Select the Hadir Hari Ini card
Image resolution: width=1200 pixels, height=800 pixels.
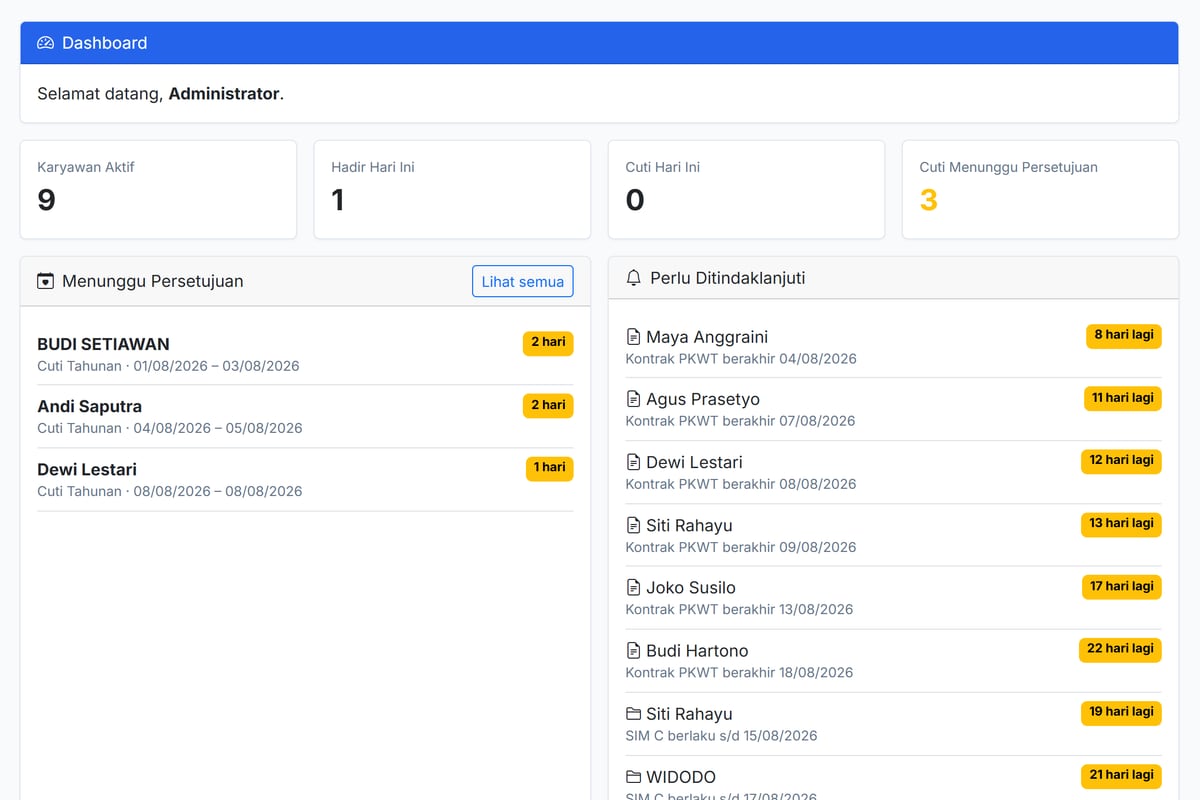(452, 189)
